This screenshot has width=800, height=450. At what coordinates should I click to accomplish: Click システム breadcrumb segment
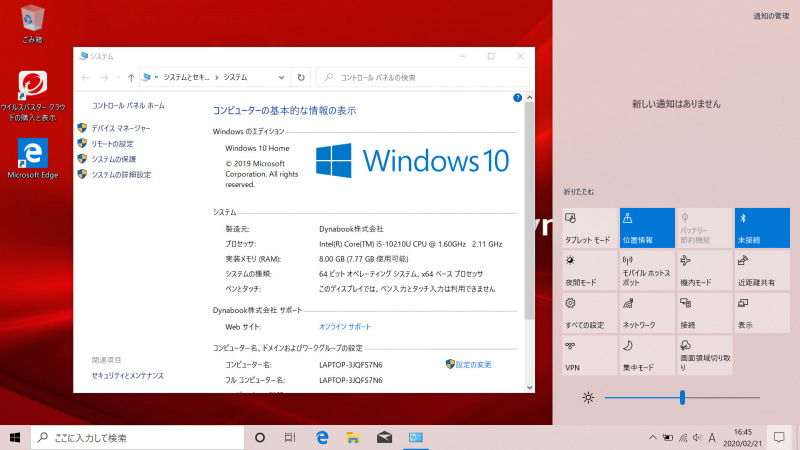click(x=235, y=78)
